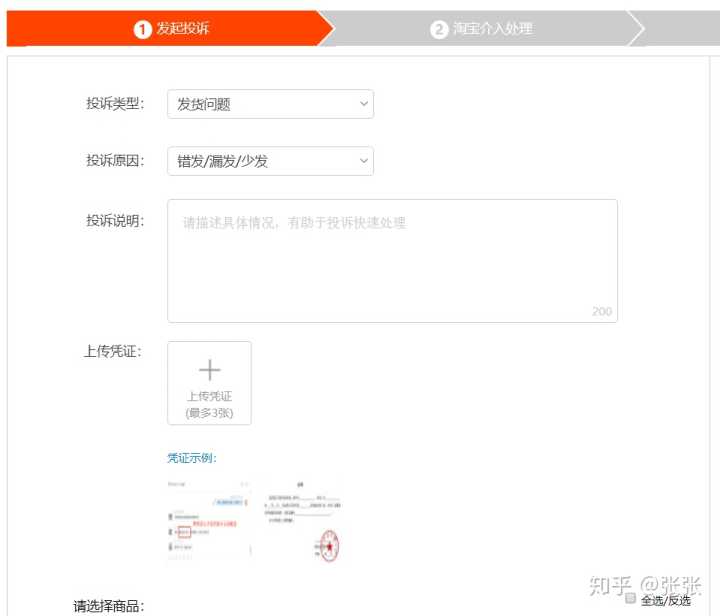
Task: Focus the 投诉说明 description text area
Action: click(392, 260)
